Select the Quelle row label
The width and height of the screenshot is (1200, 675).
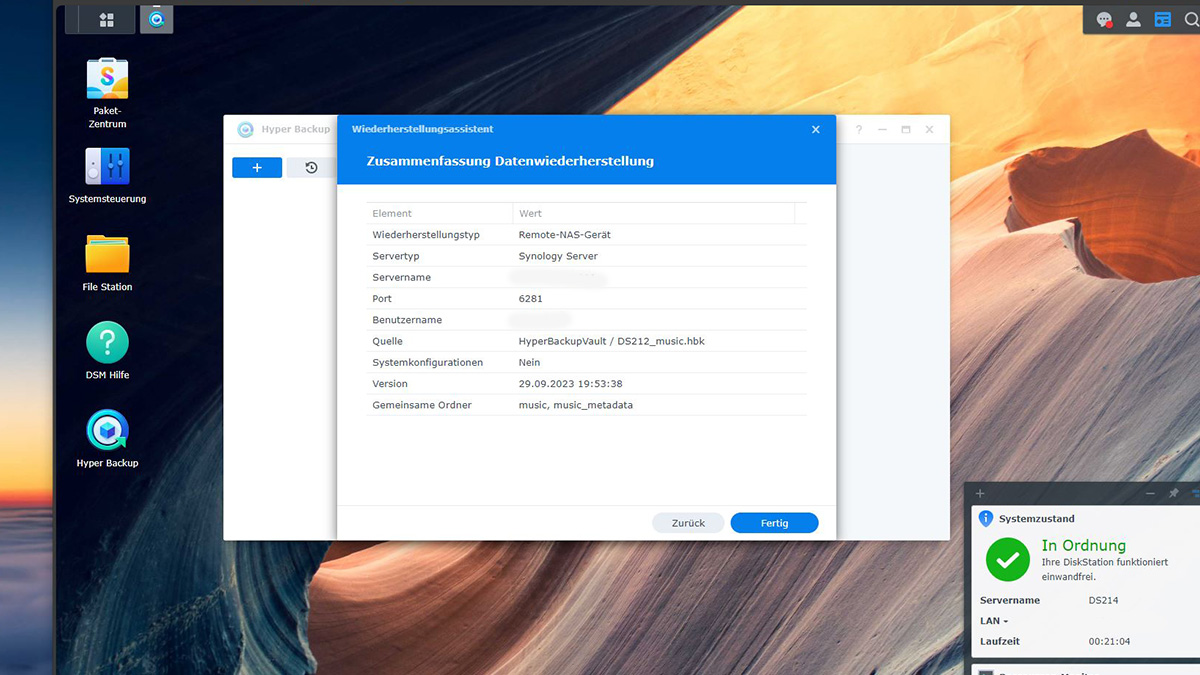tap(387, 341)
